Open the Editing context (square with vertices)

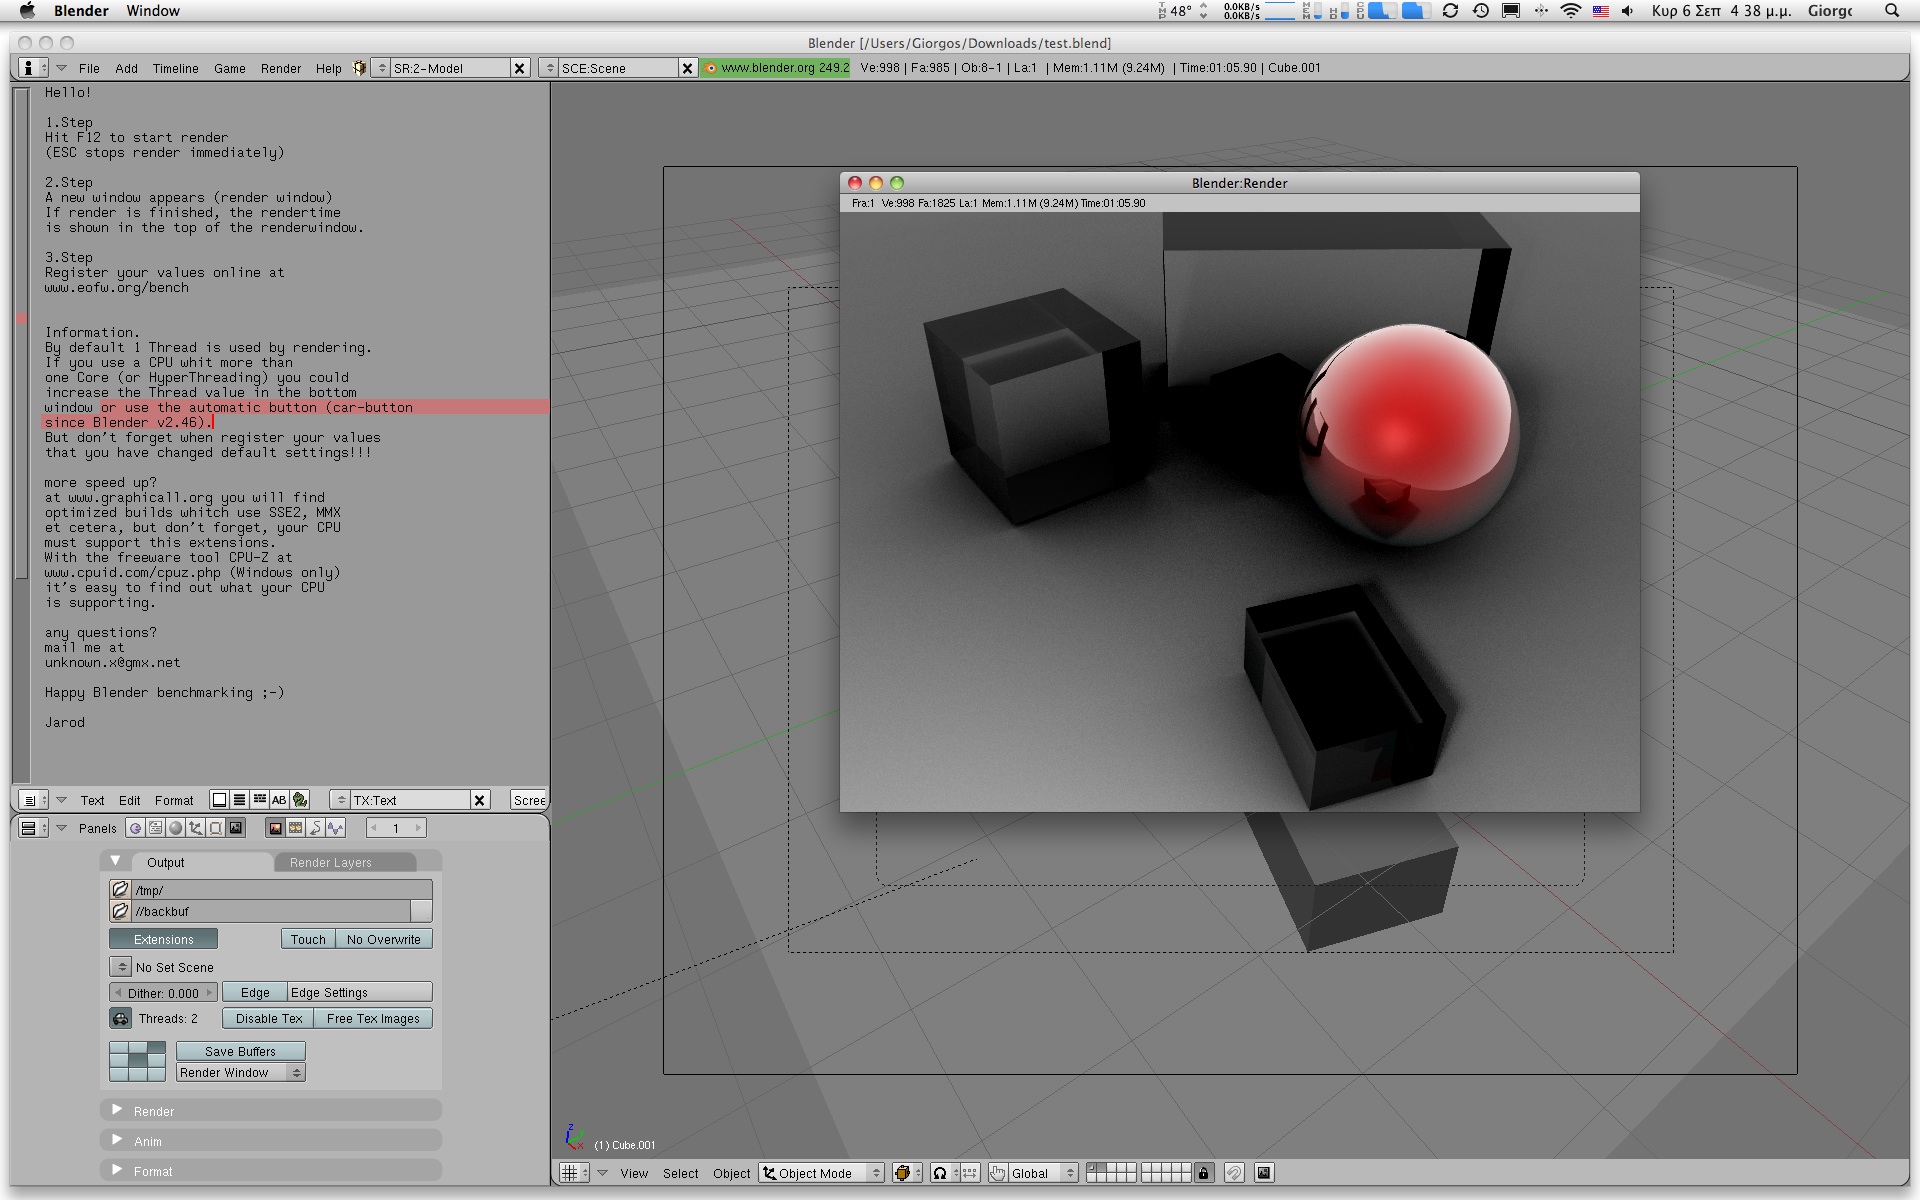215,828
